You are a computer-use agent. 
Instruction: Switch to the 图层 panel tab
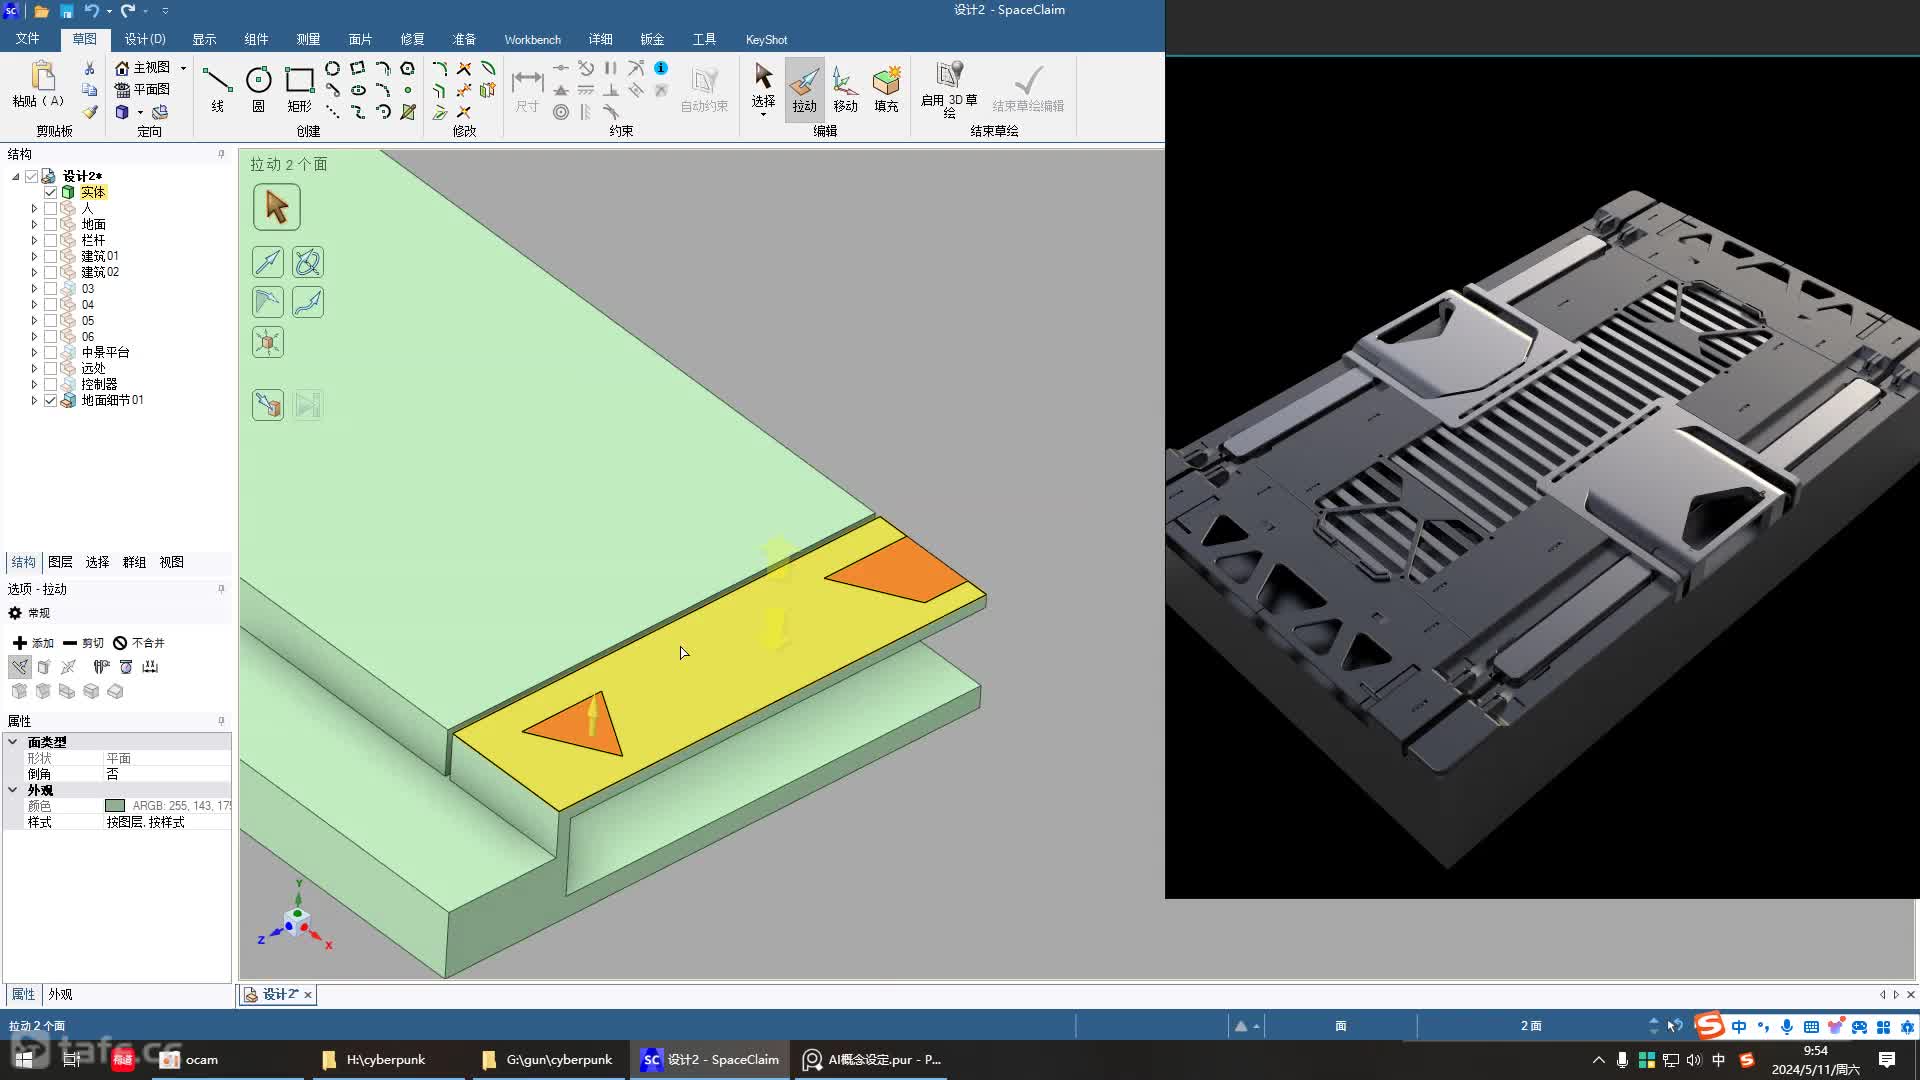pos(60,562)
